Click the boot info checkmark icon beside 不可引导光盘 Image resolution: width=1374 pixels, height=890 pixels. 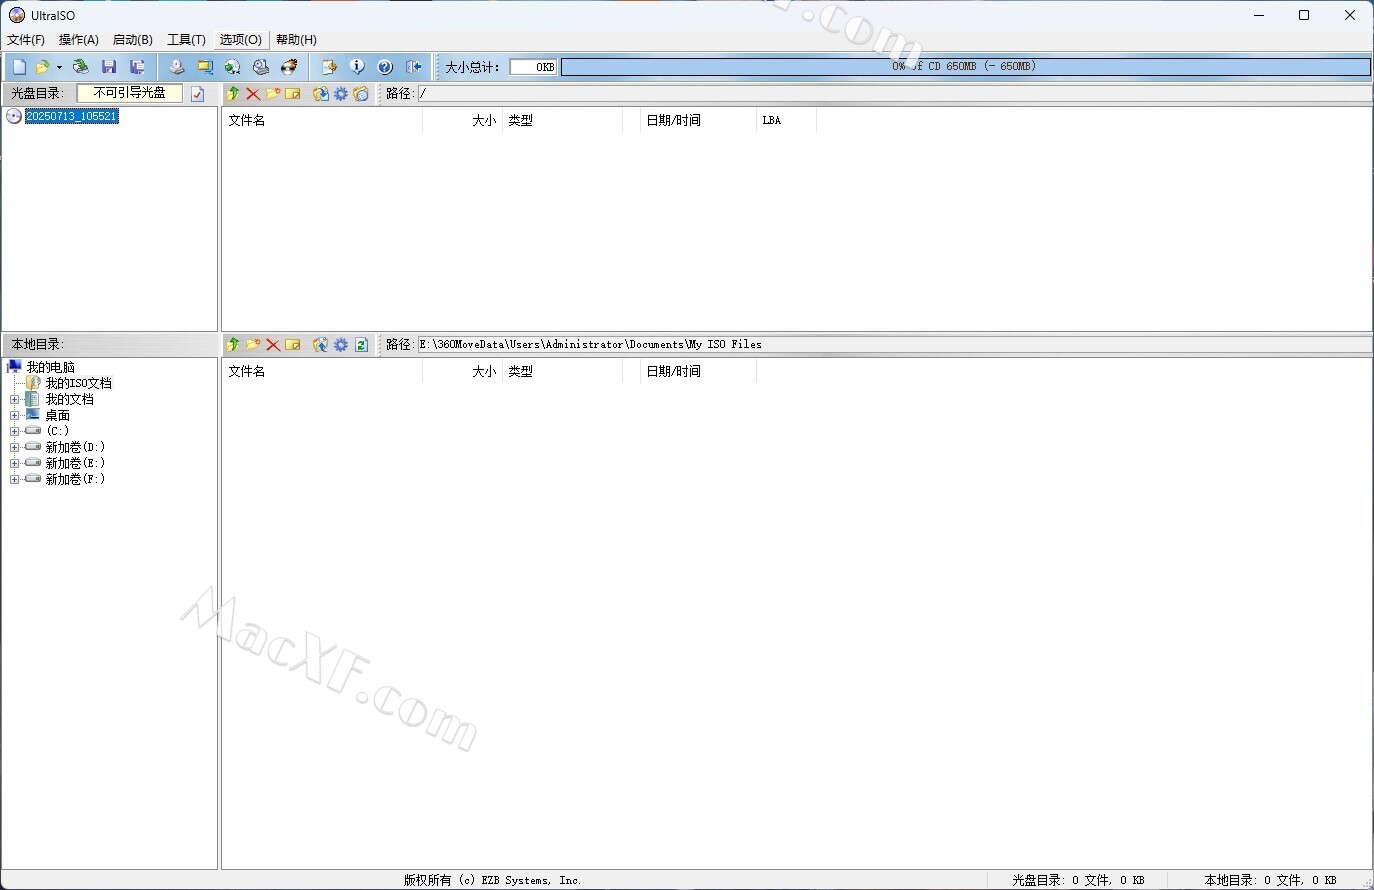point(198,93)
